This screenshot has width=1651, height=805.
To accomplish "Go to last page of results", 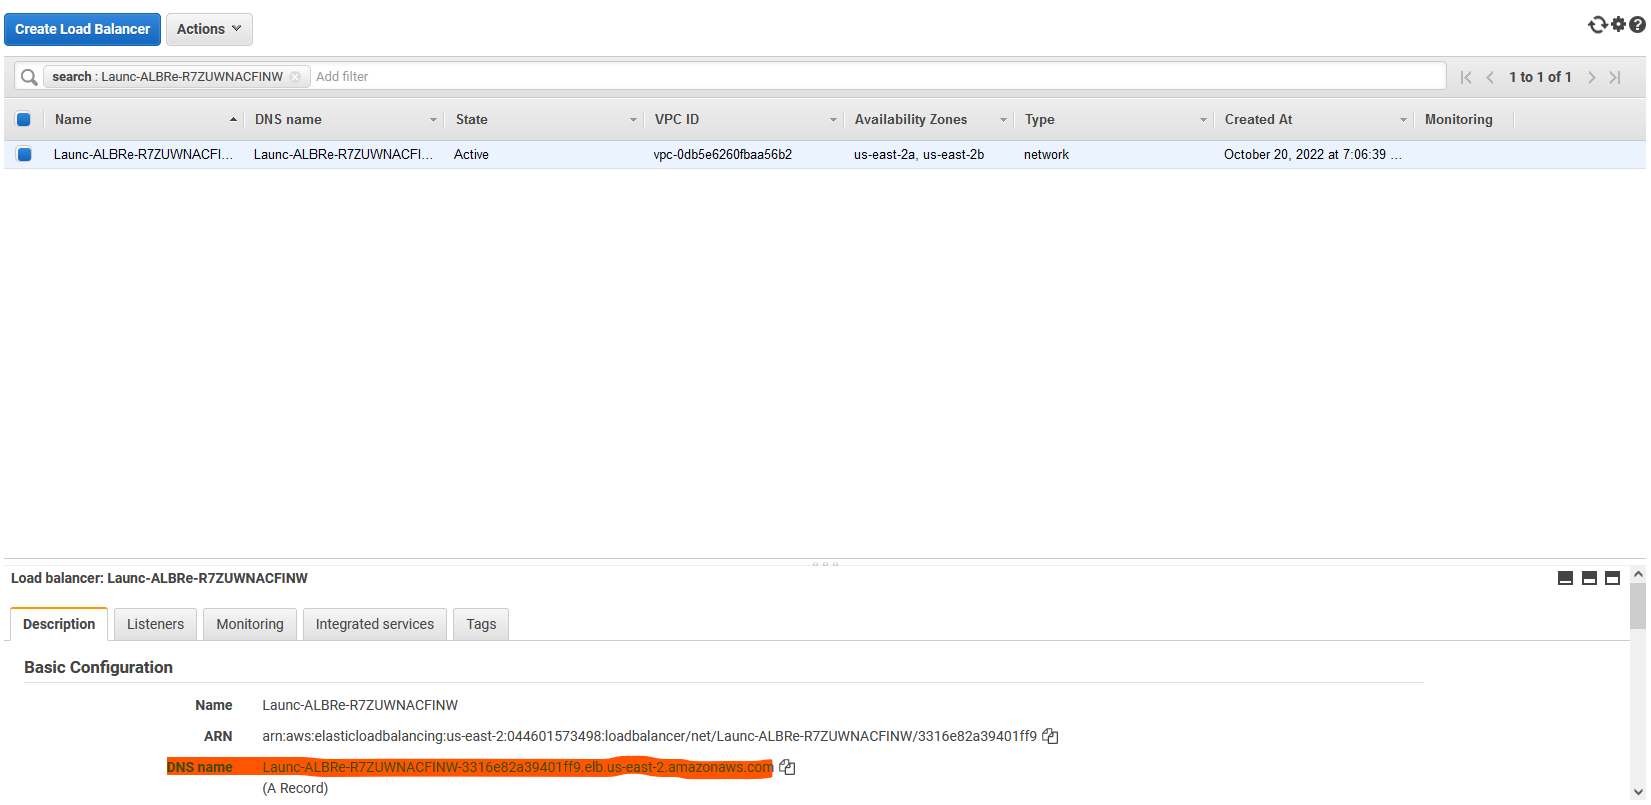I will tap(1615, 77).
